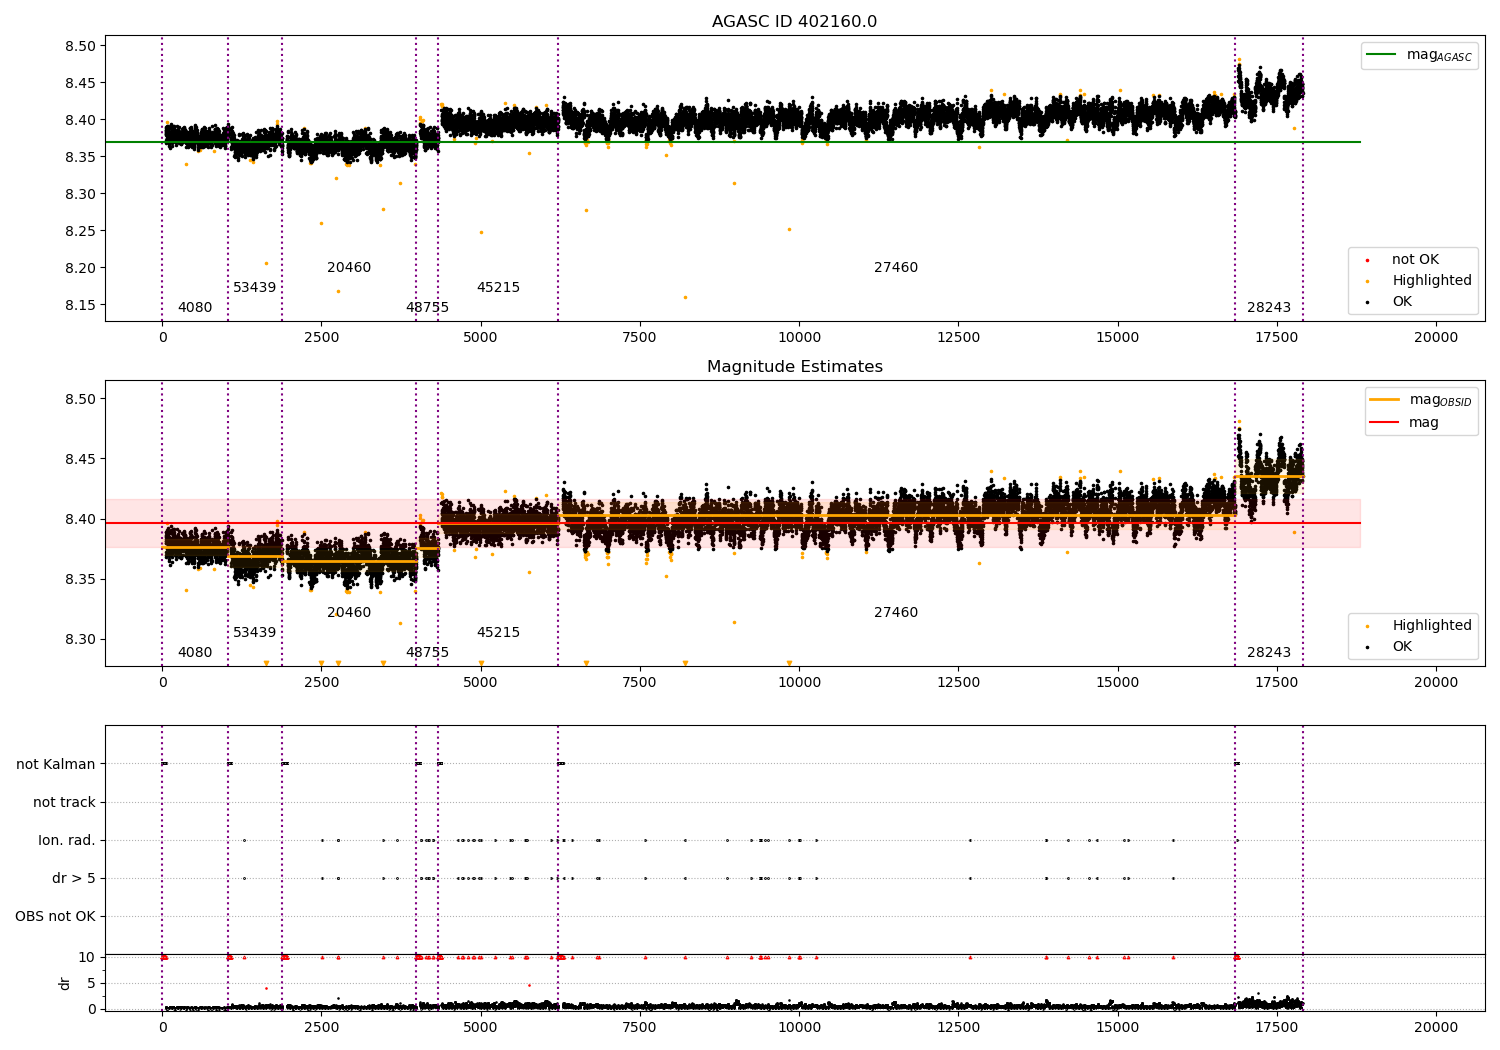
Task: Click OBSID label 28243 in Magnitude Estimates plot
Action: click(x=1269, y=653)
